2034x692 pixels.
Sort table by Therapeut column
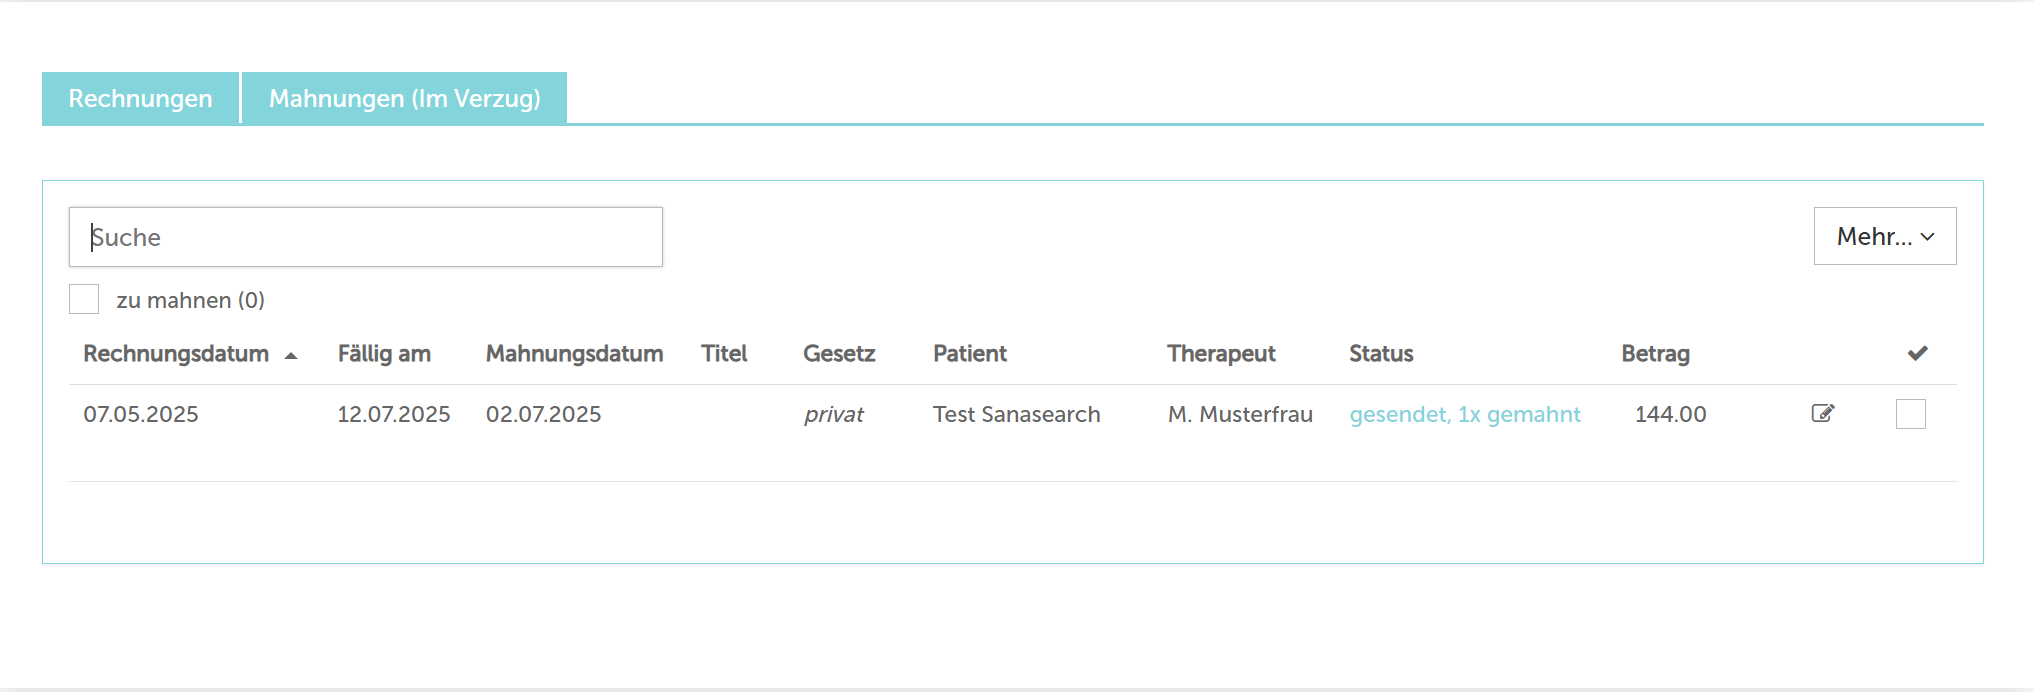click(1221, 353)
